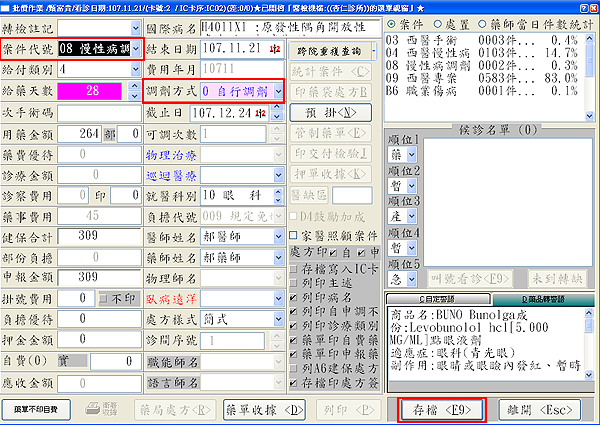Screen dimensions: 600x425
Task: Click the 跨院重複查詢 button
Action: point(327,47)
